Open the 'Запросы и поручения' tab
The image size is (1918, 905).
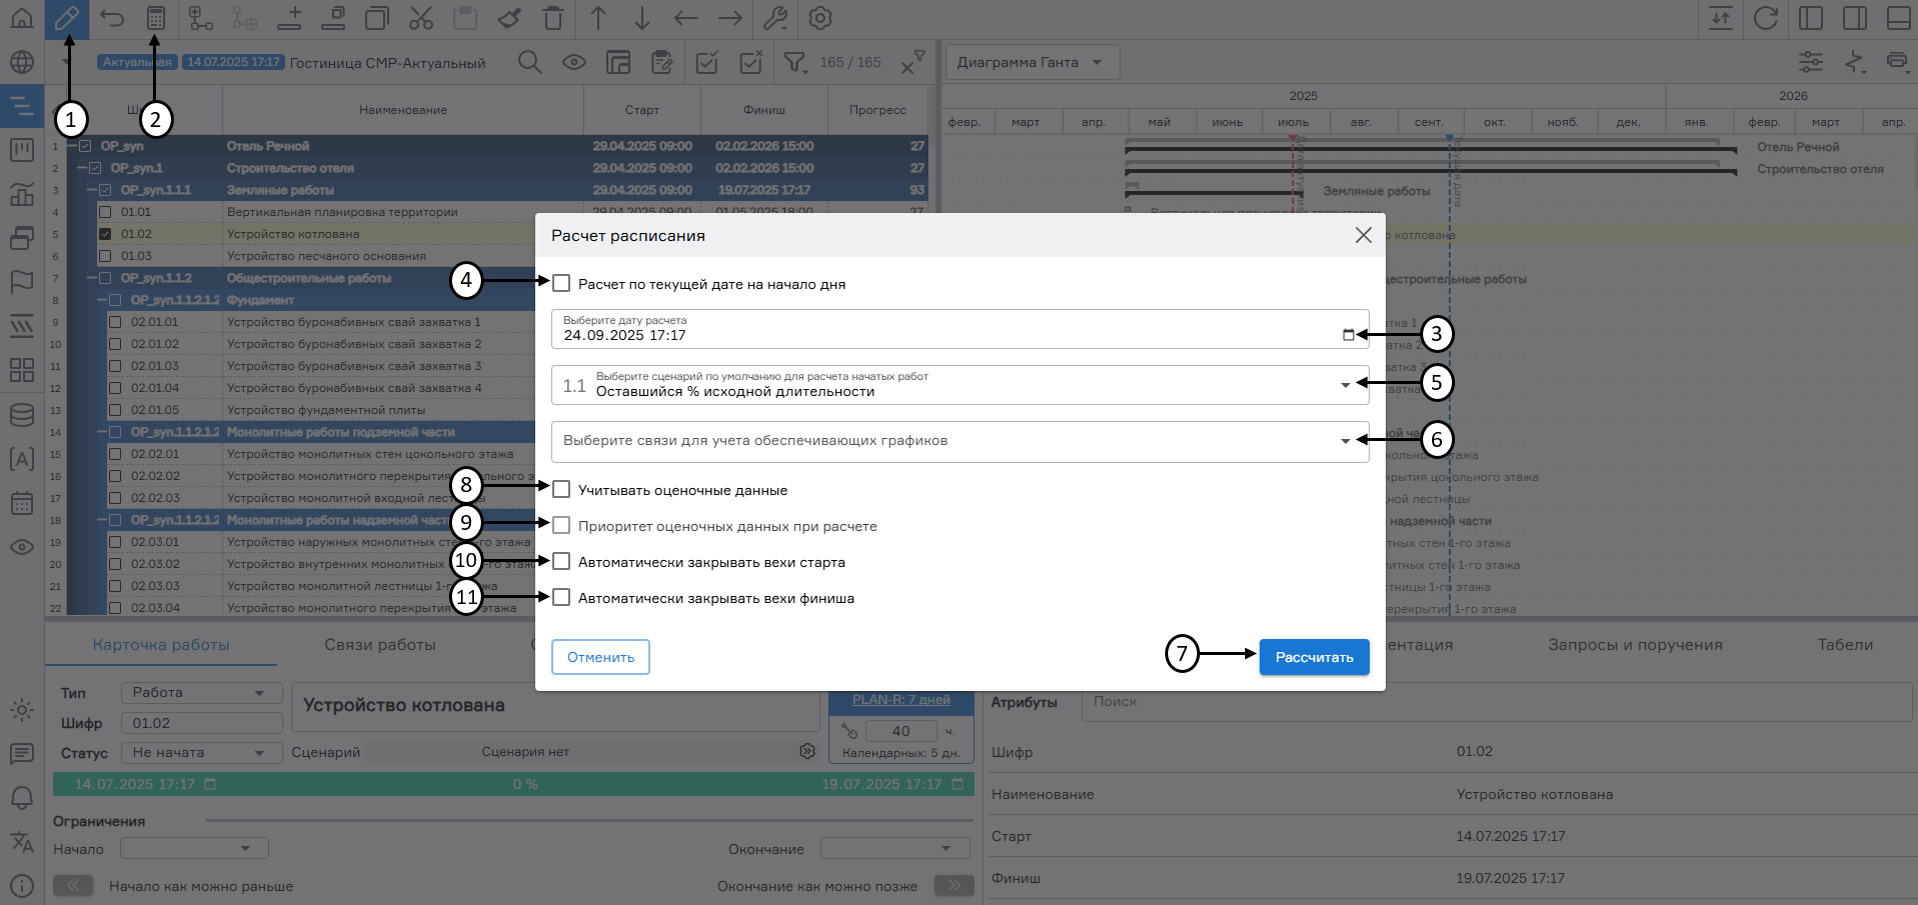click(1635, 645)
